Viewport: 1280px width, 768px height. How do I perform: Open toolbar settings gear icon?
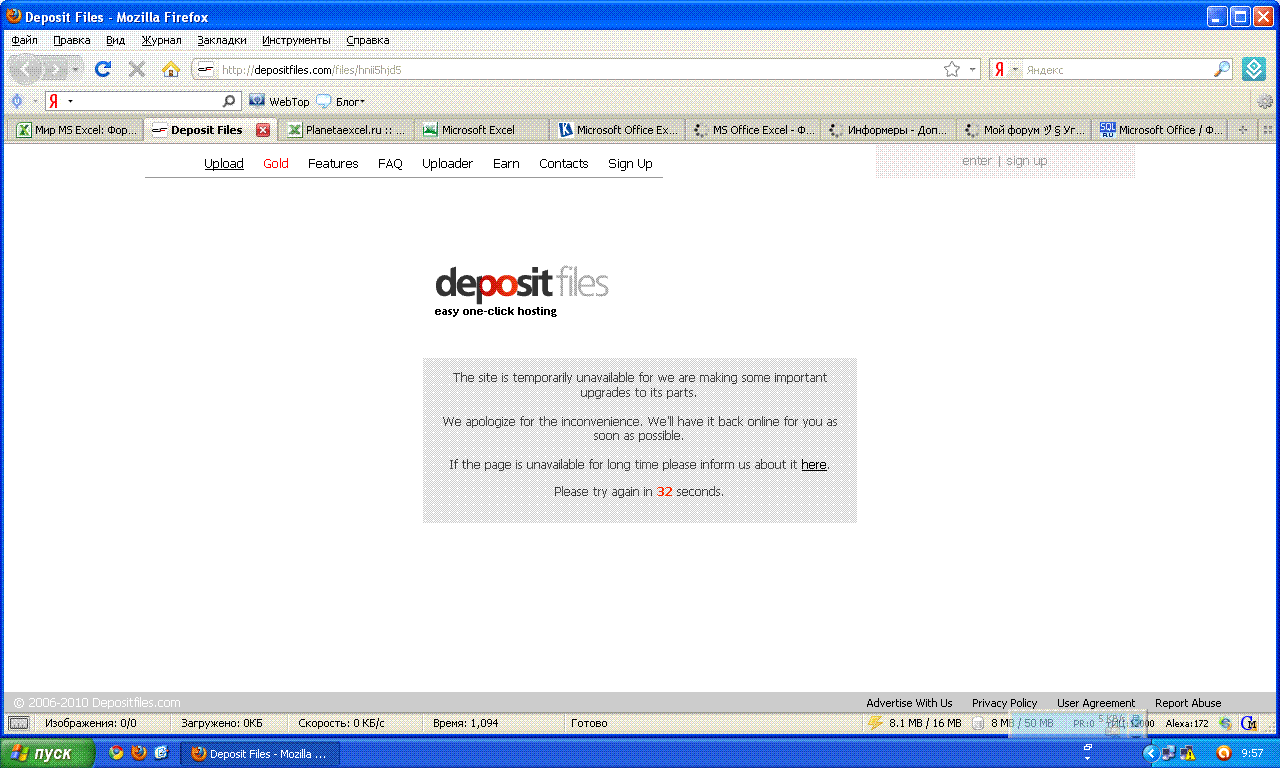(x=1265, y=101)
